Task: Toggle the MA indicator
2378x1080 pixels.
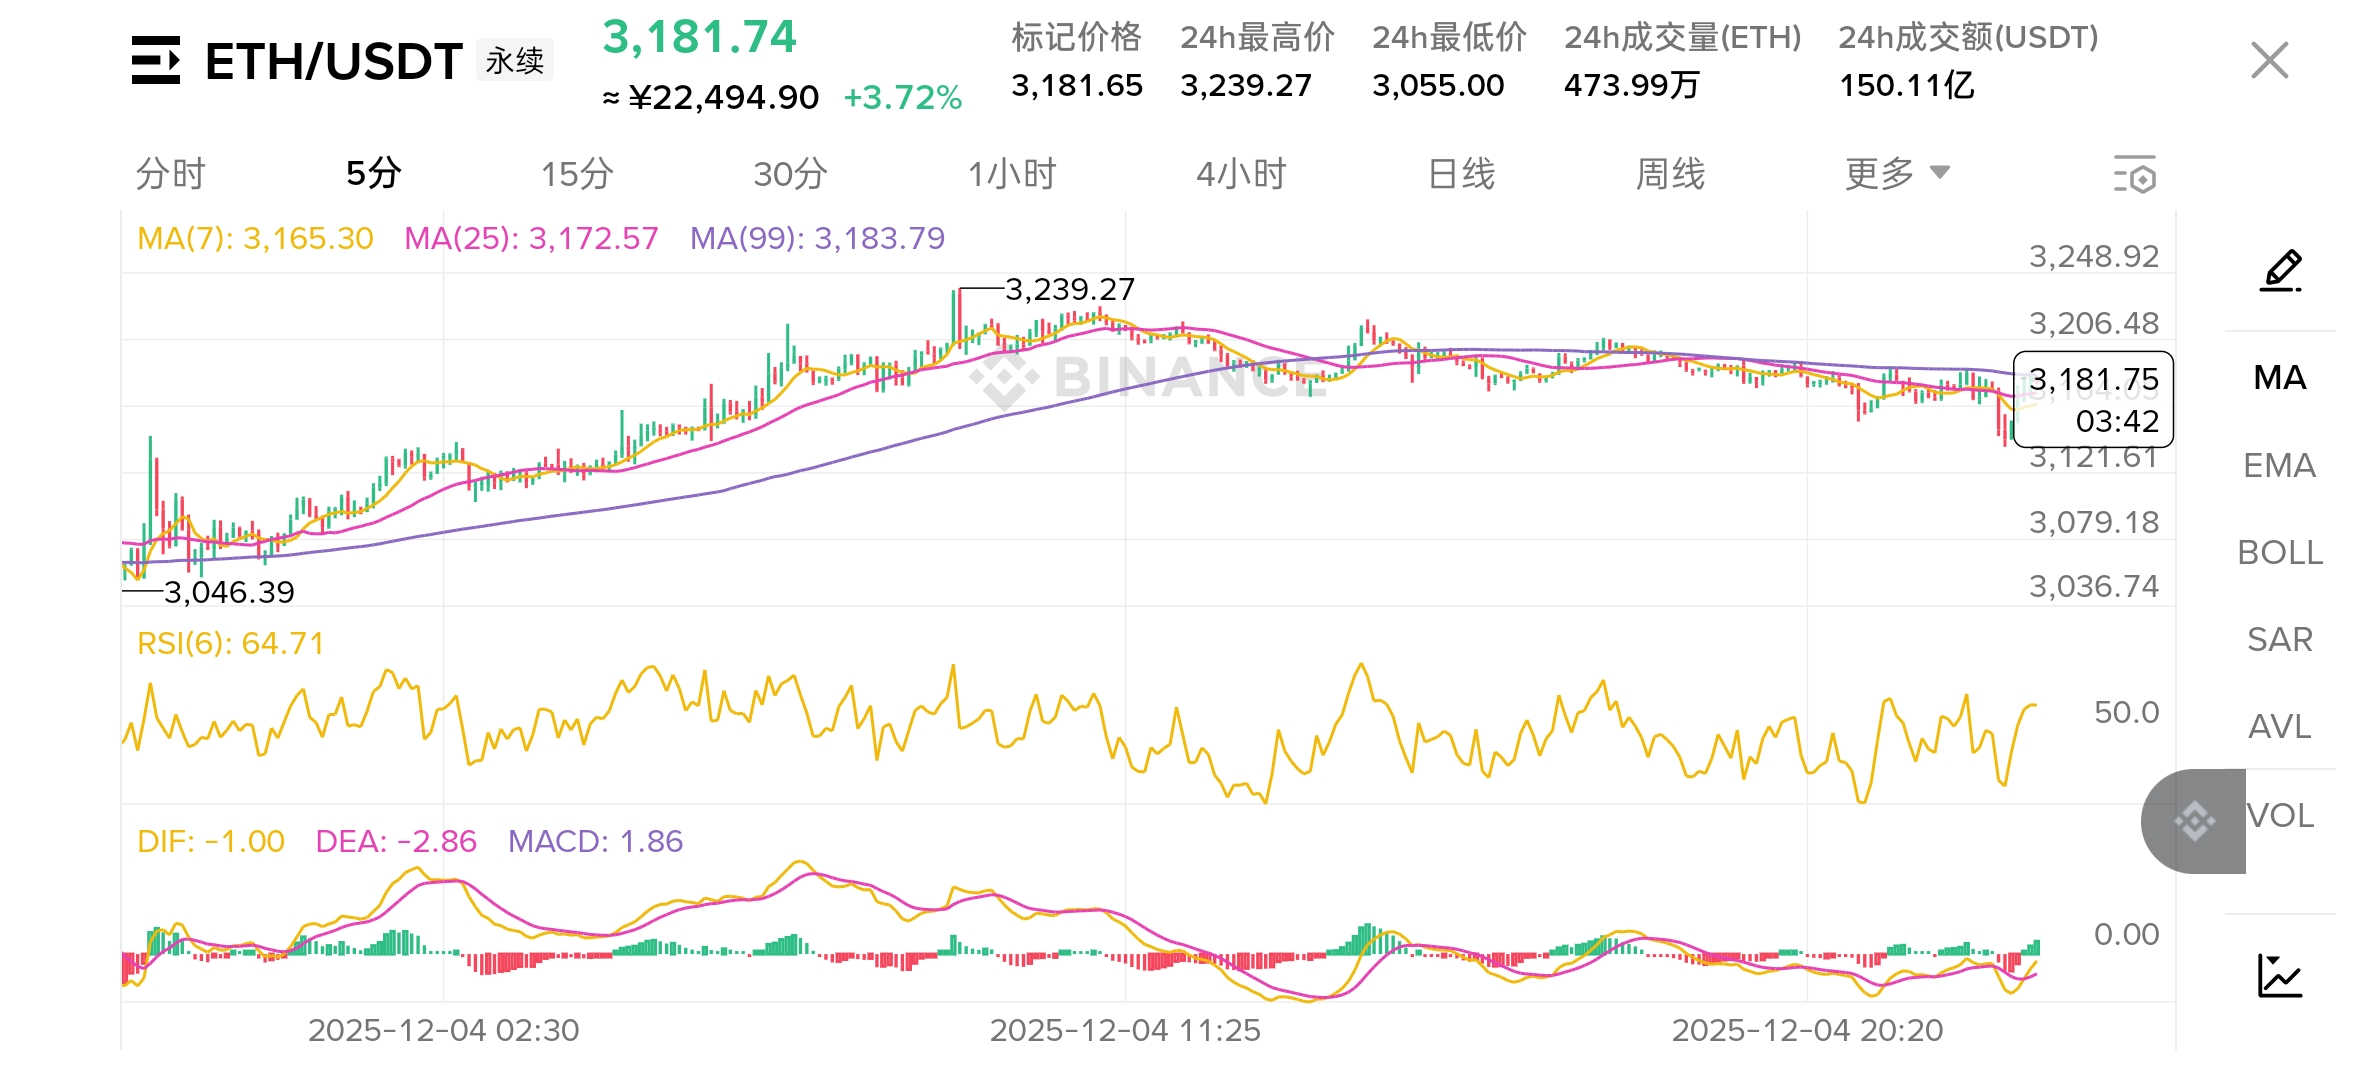Action: coord(2279,378)
